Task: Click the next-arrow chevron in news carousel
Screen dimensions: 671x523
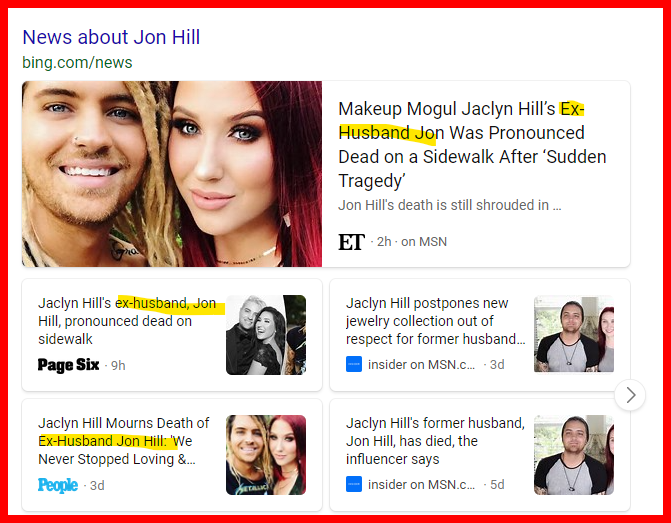Action: tap(630, 395)
